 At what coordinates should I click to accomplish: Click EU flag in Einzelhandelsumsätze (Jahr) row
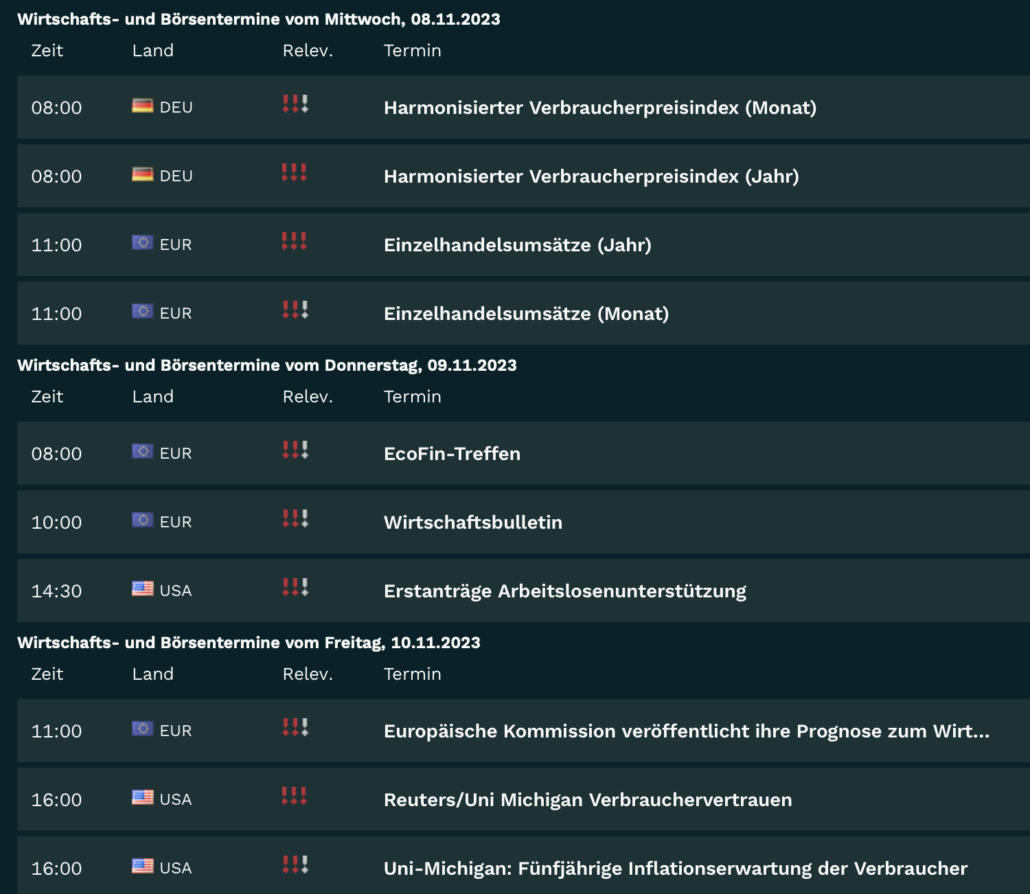point(143,242)
